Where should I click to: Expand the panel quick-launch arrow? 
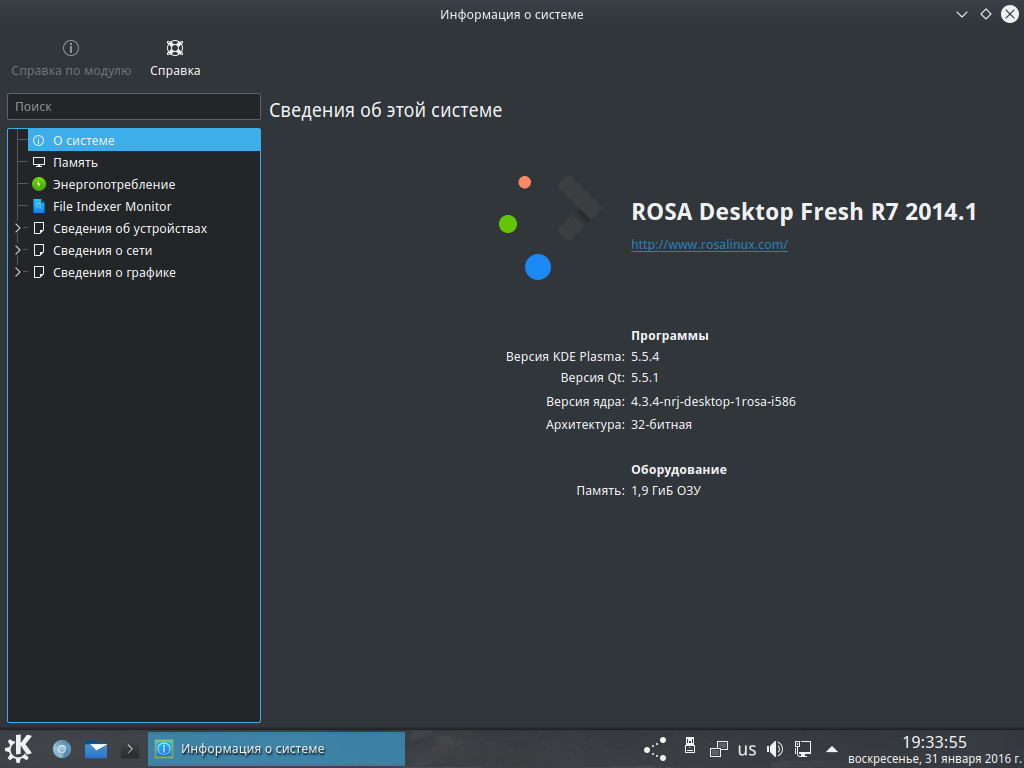pos(130,749)
